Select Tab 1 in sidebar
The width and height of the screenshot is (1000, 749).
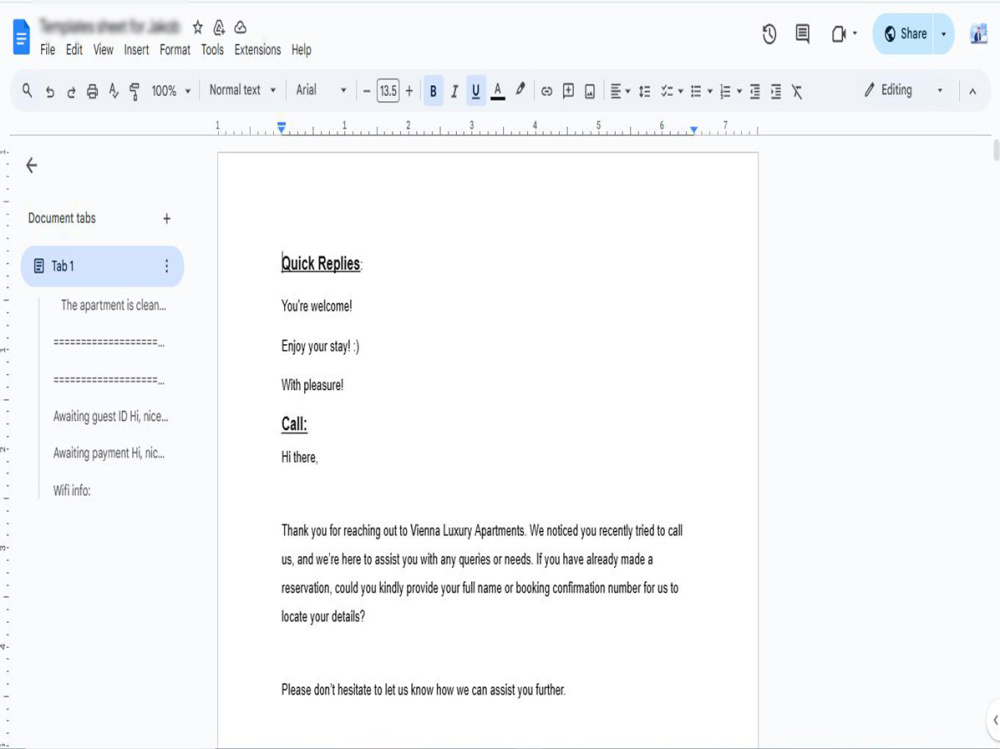click(102, 266)
